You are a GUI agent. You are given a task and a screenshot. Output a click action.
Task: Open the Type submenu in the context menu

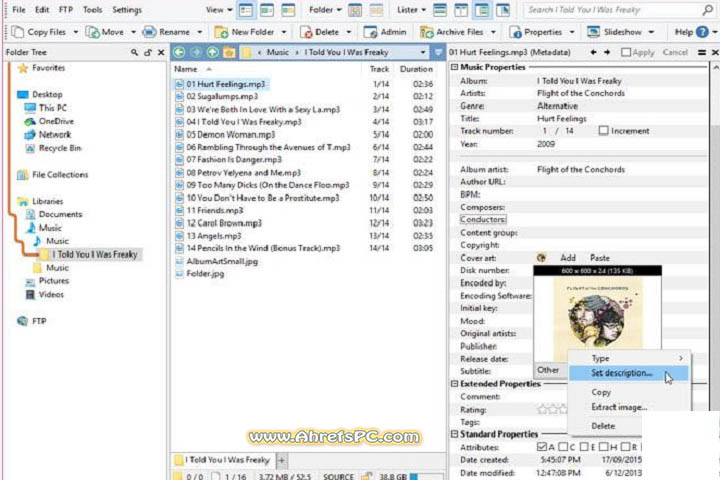(x=629, y=358)
